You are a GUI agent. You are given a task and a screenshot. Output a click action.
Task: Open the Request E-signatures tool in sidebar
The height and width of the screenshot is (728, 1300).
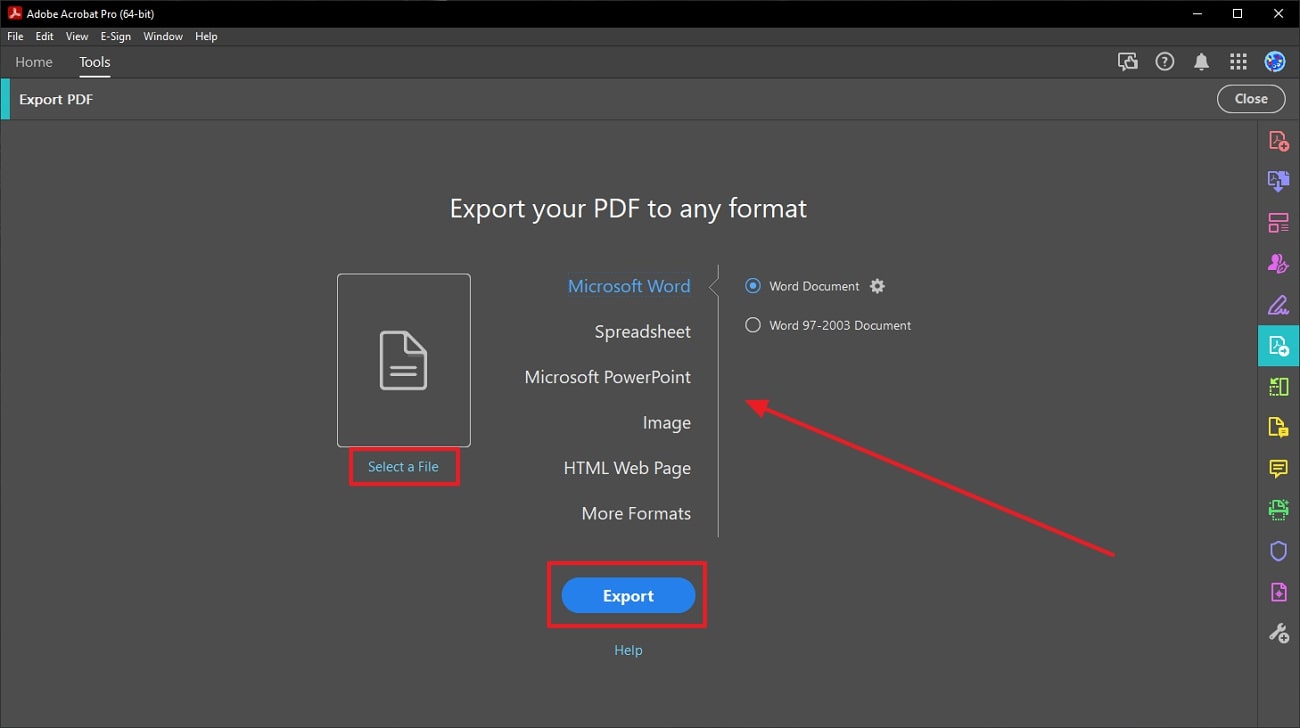point(1278,264)
